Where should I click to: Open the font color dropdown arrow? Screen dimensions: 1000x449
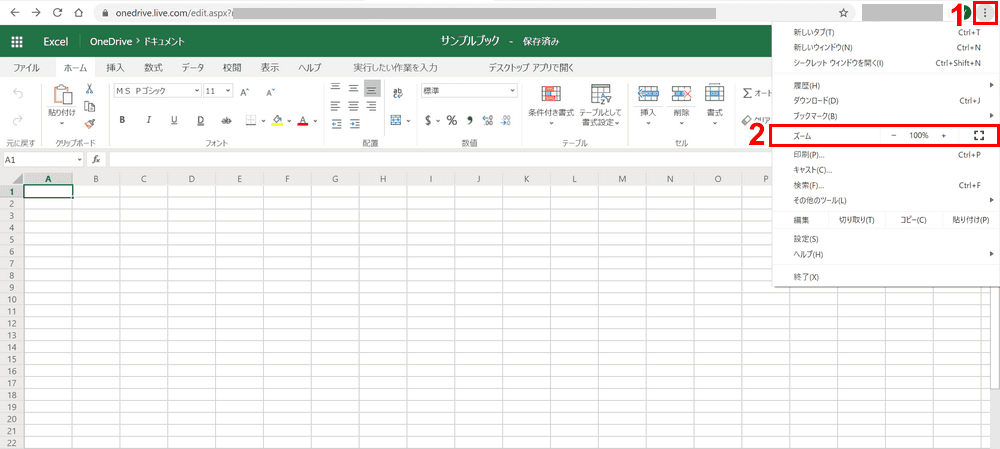[x=315, y=120]
